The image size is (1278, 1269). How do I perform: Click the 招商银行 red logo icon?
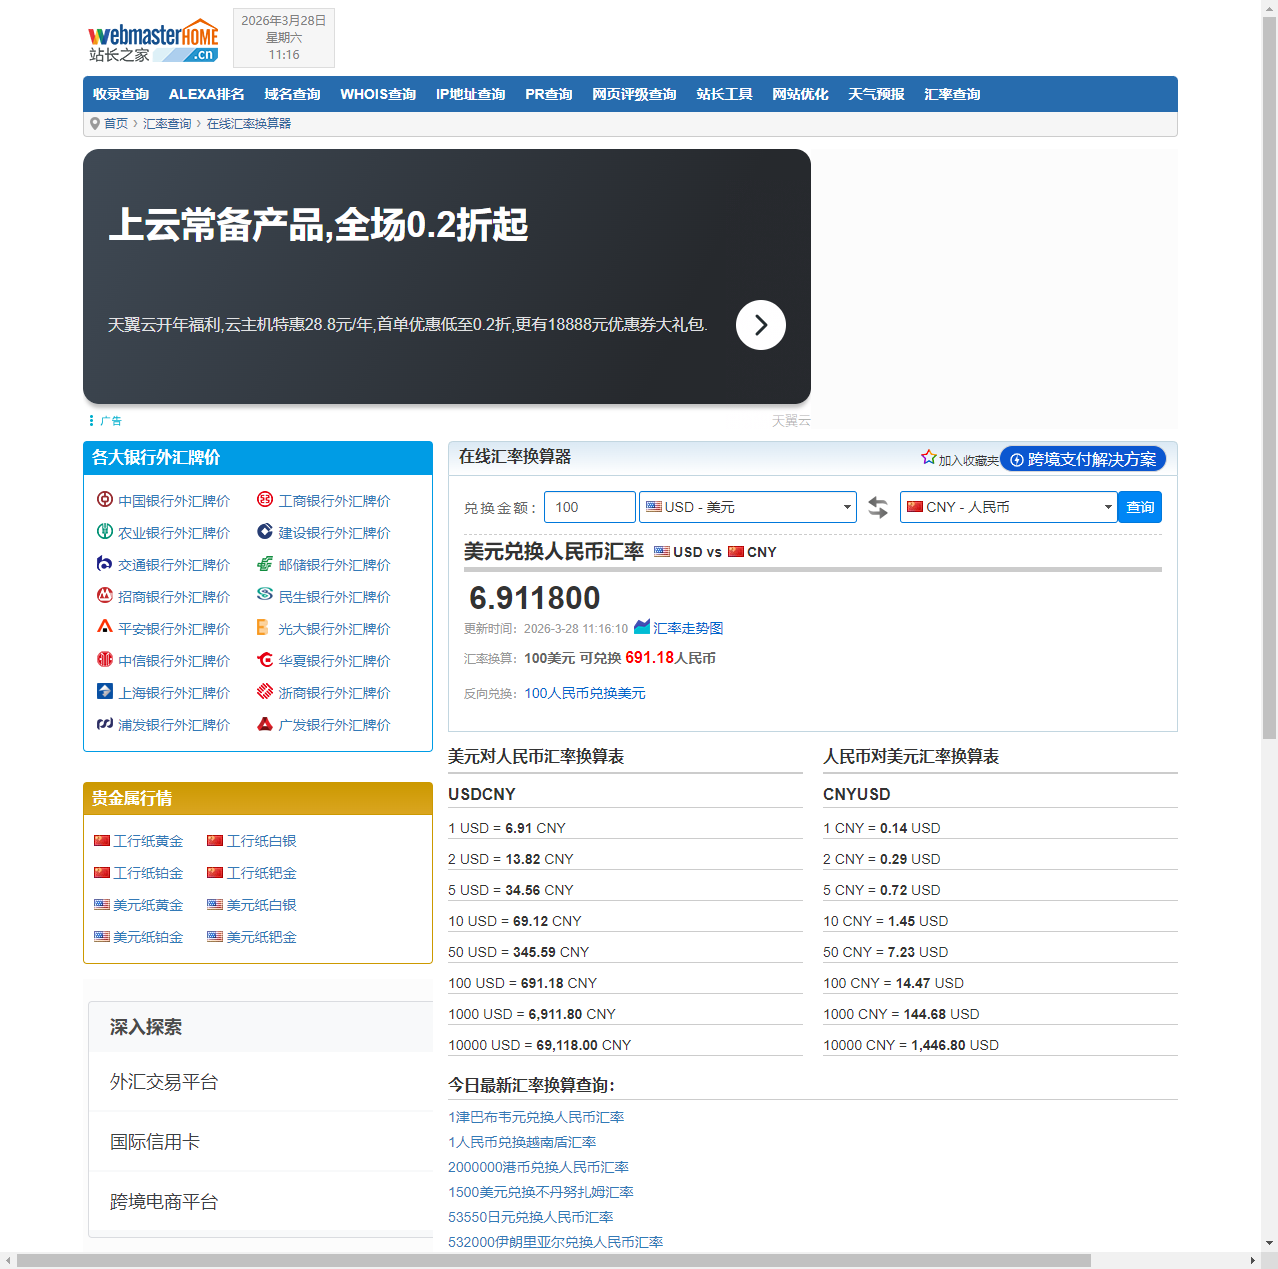(104, 596)
